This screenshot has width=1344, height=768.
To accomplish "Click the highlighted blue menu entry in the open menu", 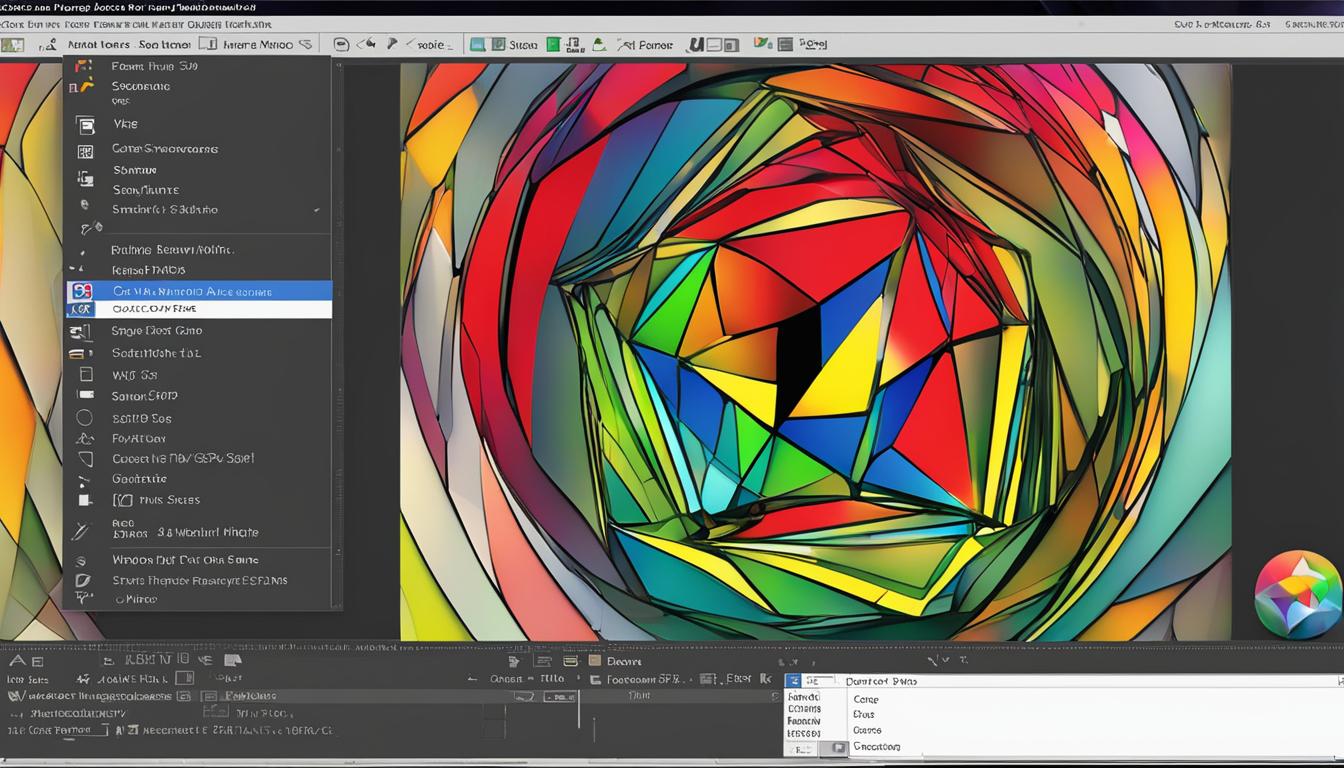I will click(x=200, y=292).
